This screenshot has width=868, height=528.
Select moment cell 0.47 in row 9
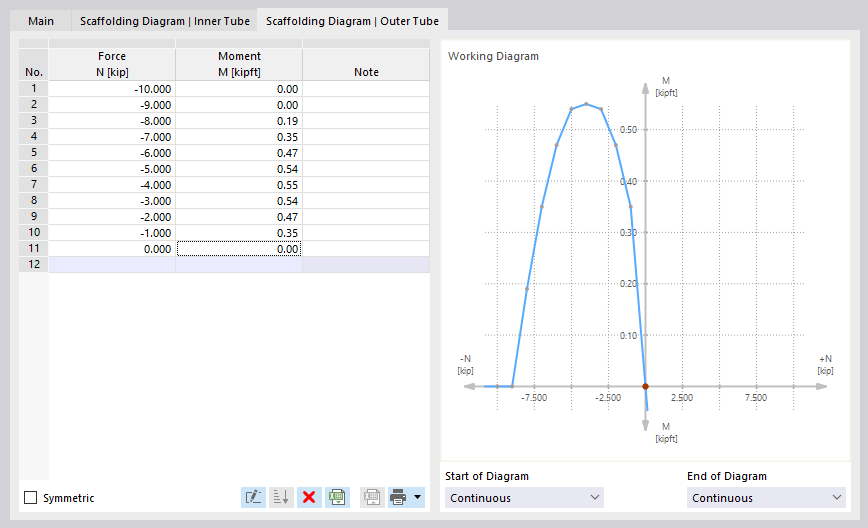point(239,217)
